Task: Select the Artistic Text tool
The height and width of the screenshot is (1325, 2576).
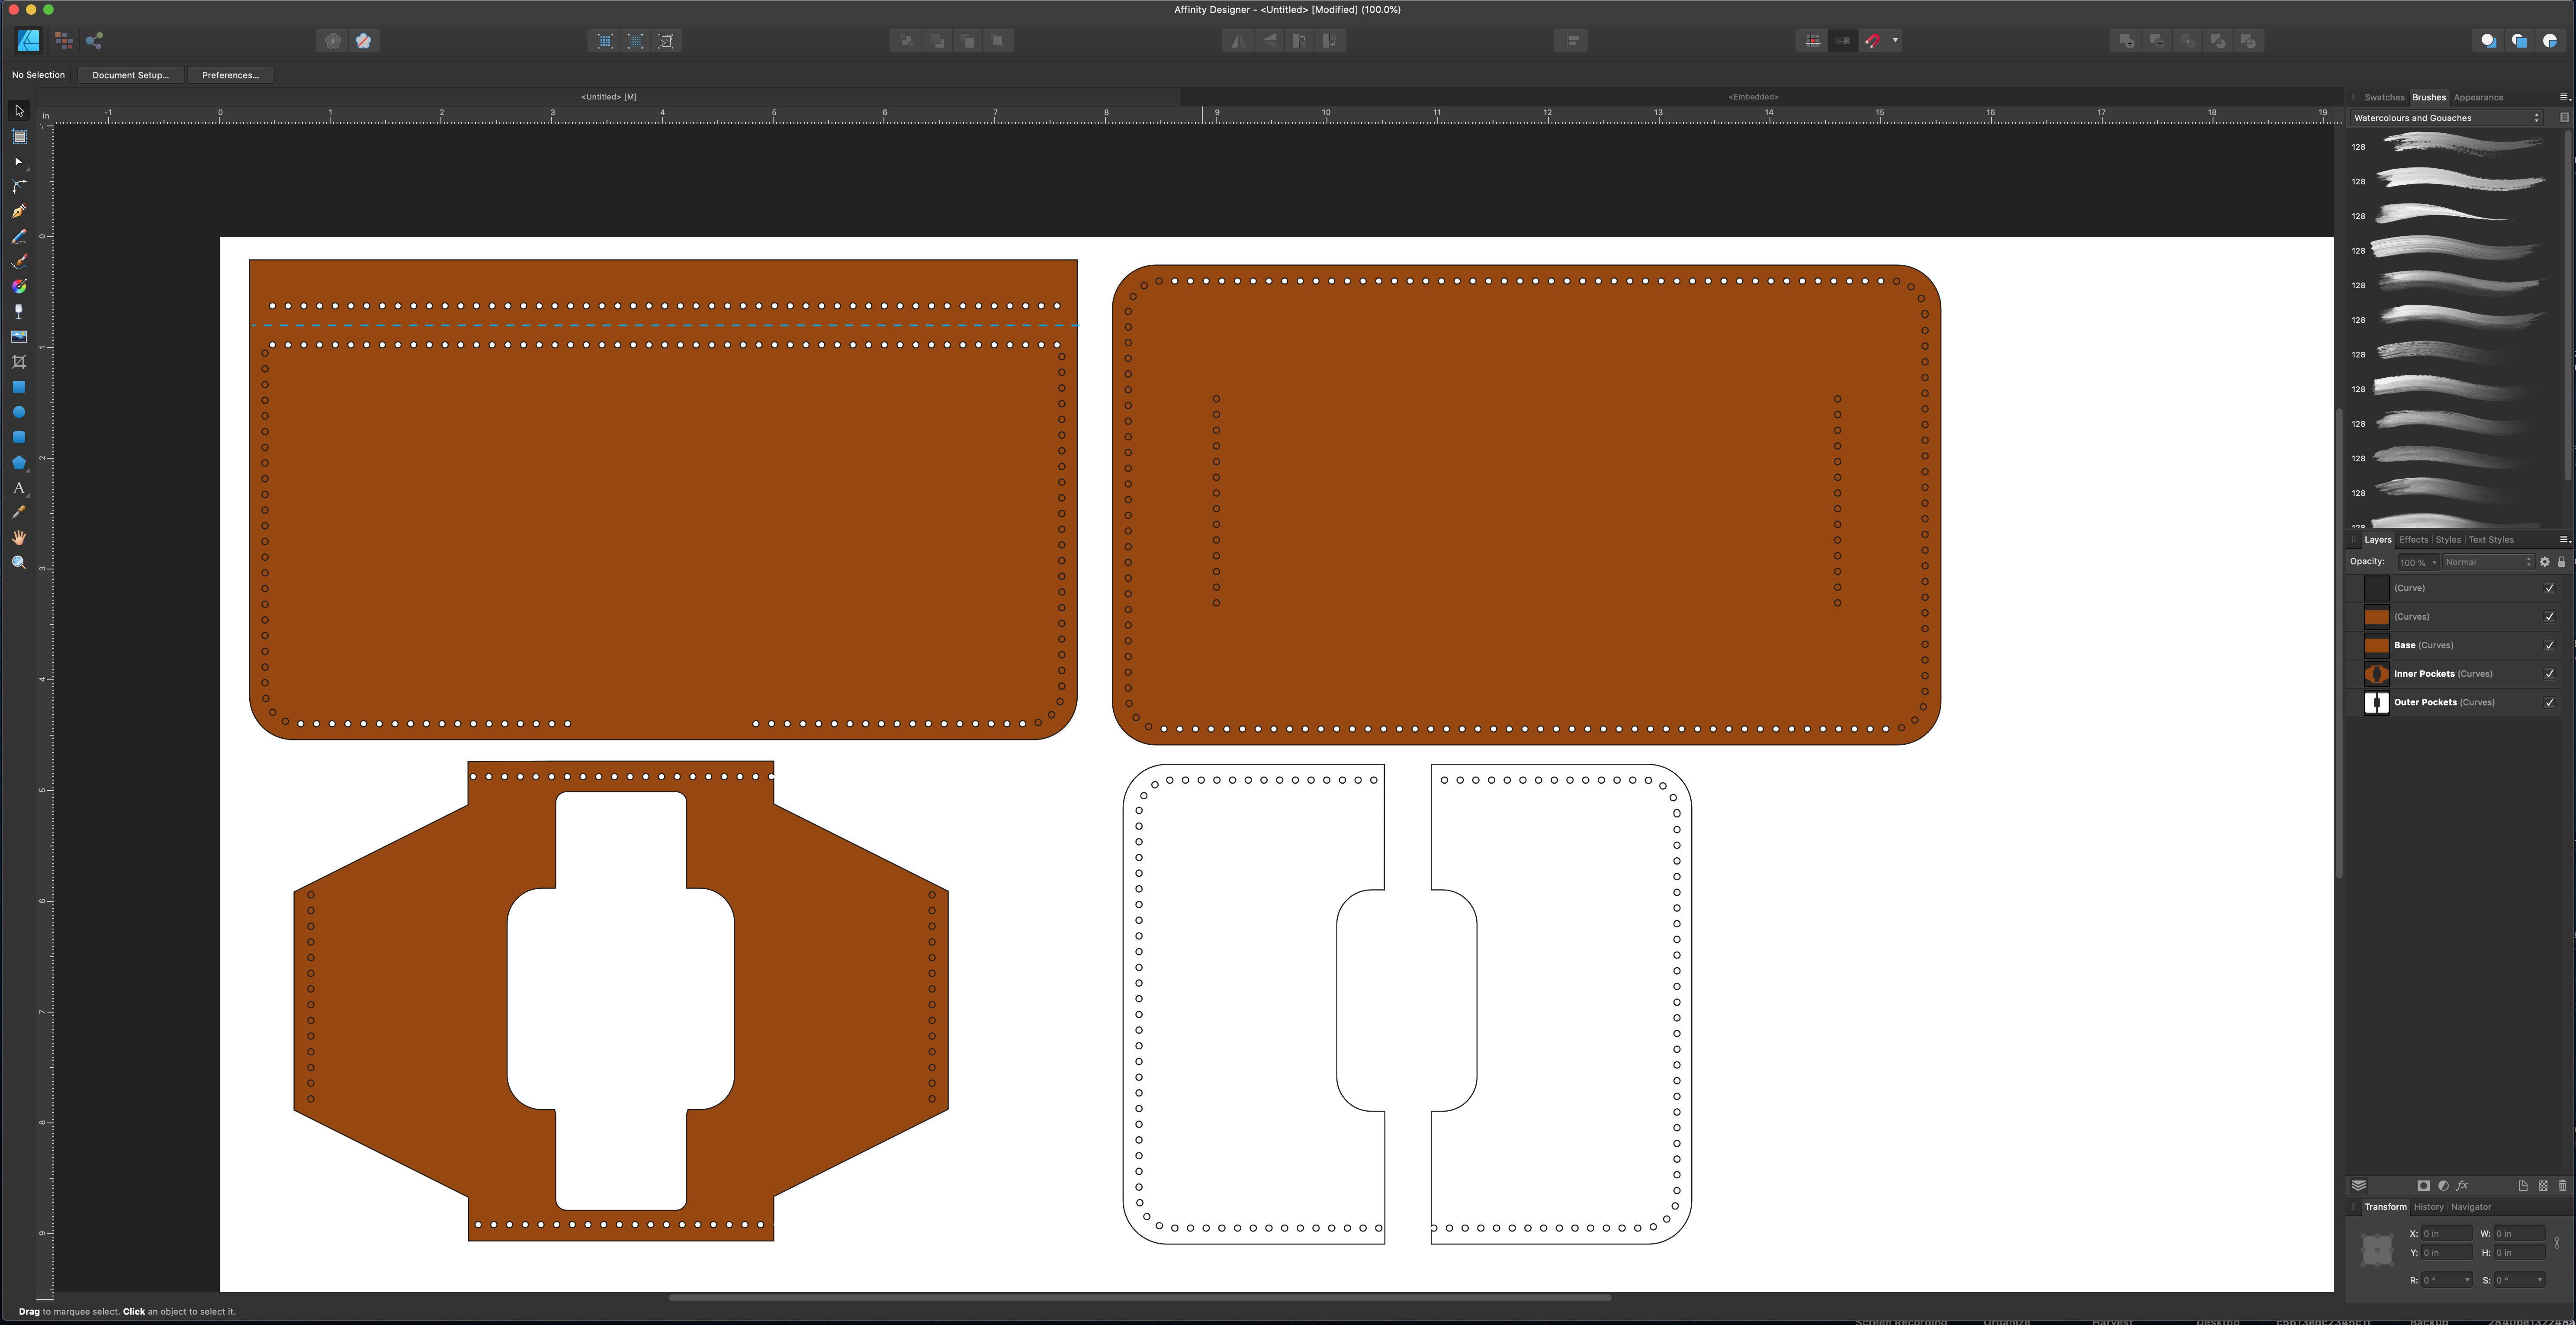Action: pos(19,488)
